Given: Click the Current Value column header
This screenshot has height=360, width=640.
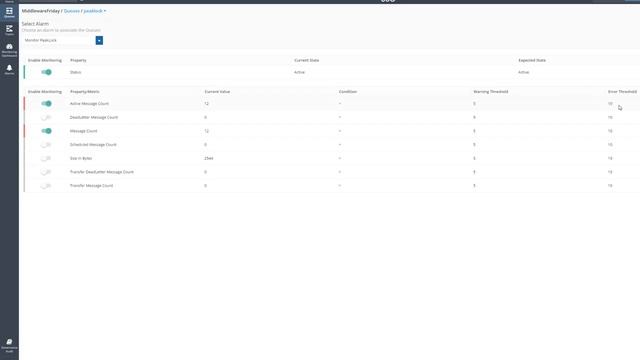Looking at the screenshot, I should 217,92.
